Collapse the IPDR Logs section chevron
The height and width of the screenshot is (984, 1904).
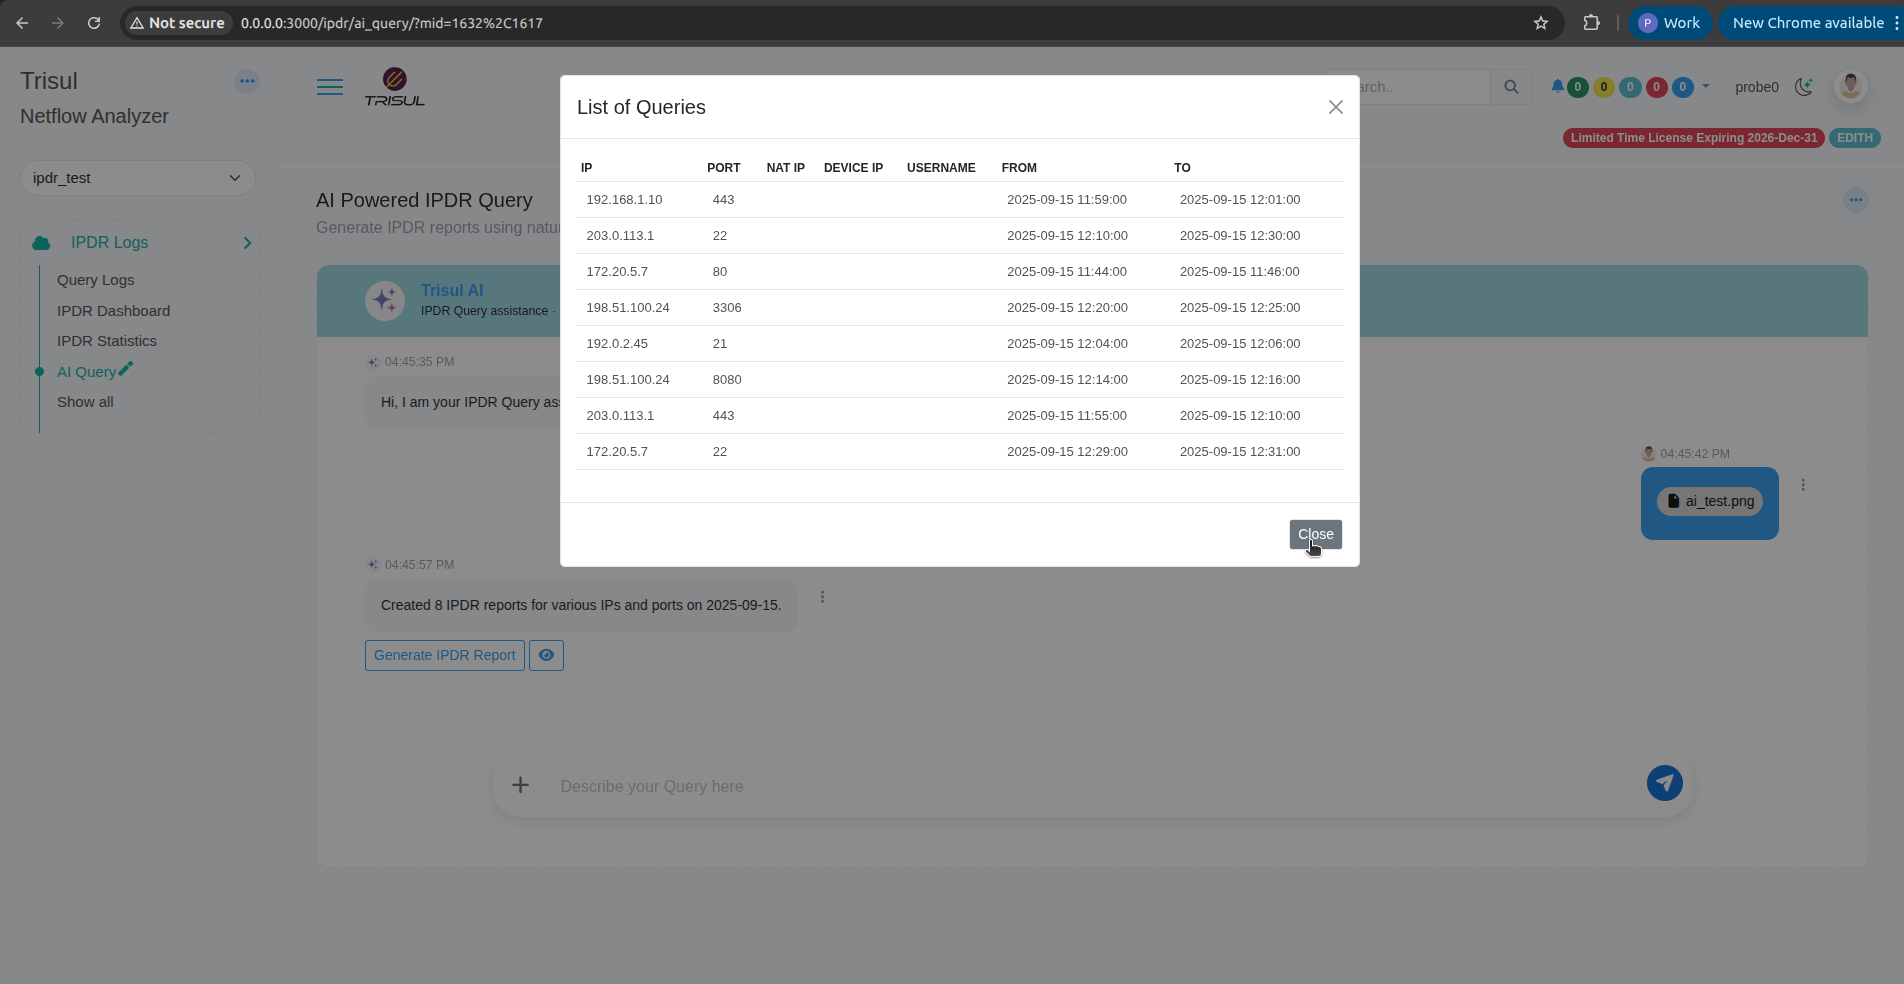[247, 243]
